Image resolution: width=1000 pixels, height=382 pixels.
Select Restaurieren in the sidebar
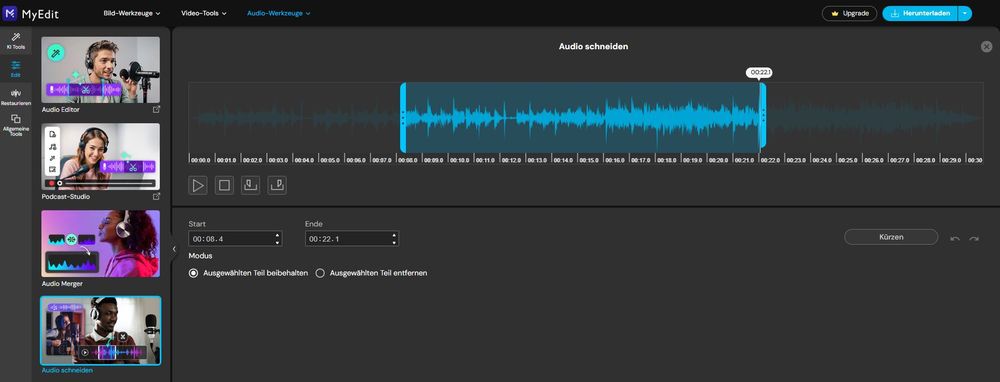16,97
